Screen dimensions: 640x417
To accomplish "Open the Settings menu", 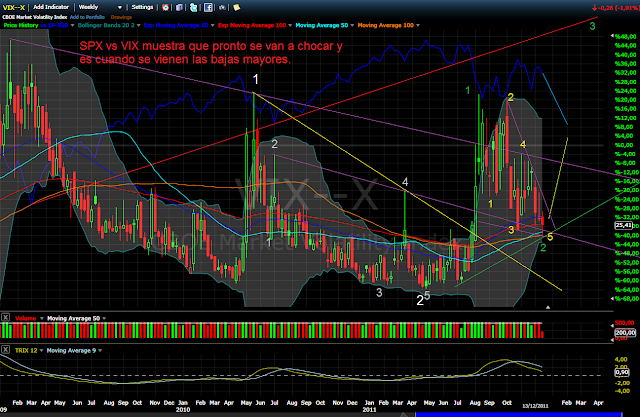I will click(x=142, y=7).
